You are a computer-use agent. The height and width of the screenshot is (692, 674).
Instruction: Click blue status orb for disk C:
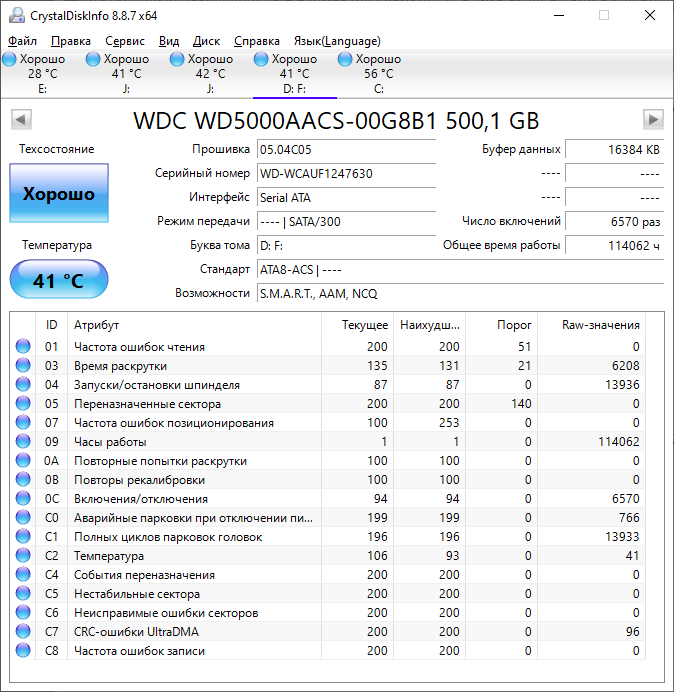point(345,59)
